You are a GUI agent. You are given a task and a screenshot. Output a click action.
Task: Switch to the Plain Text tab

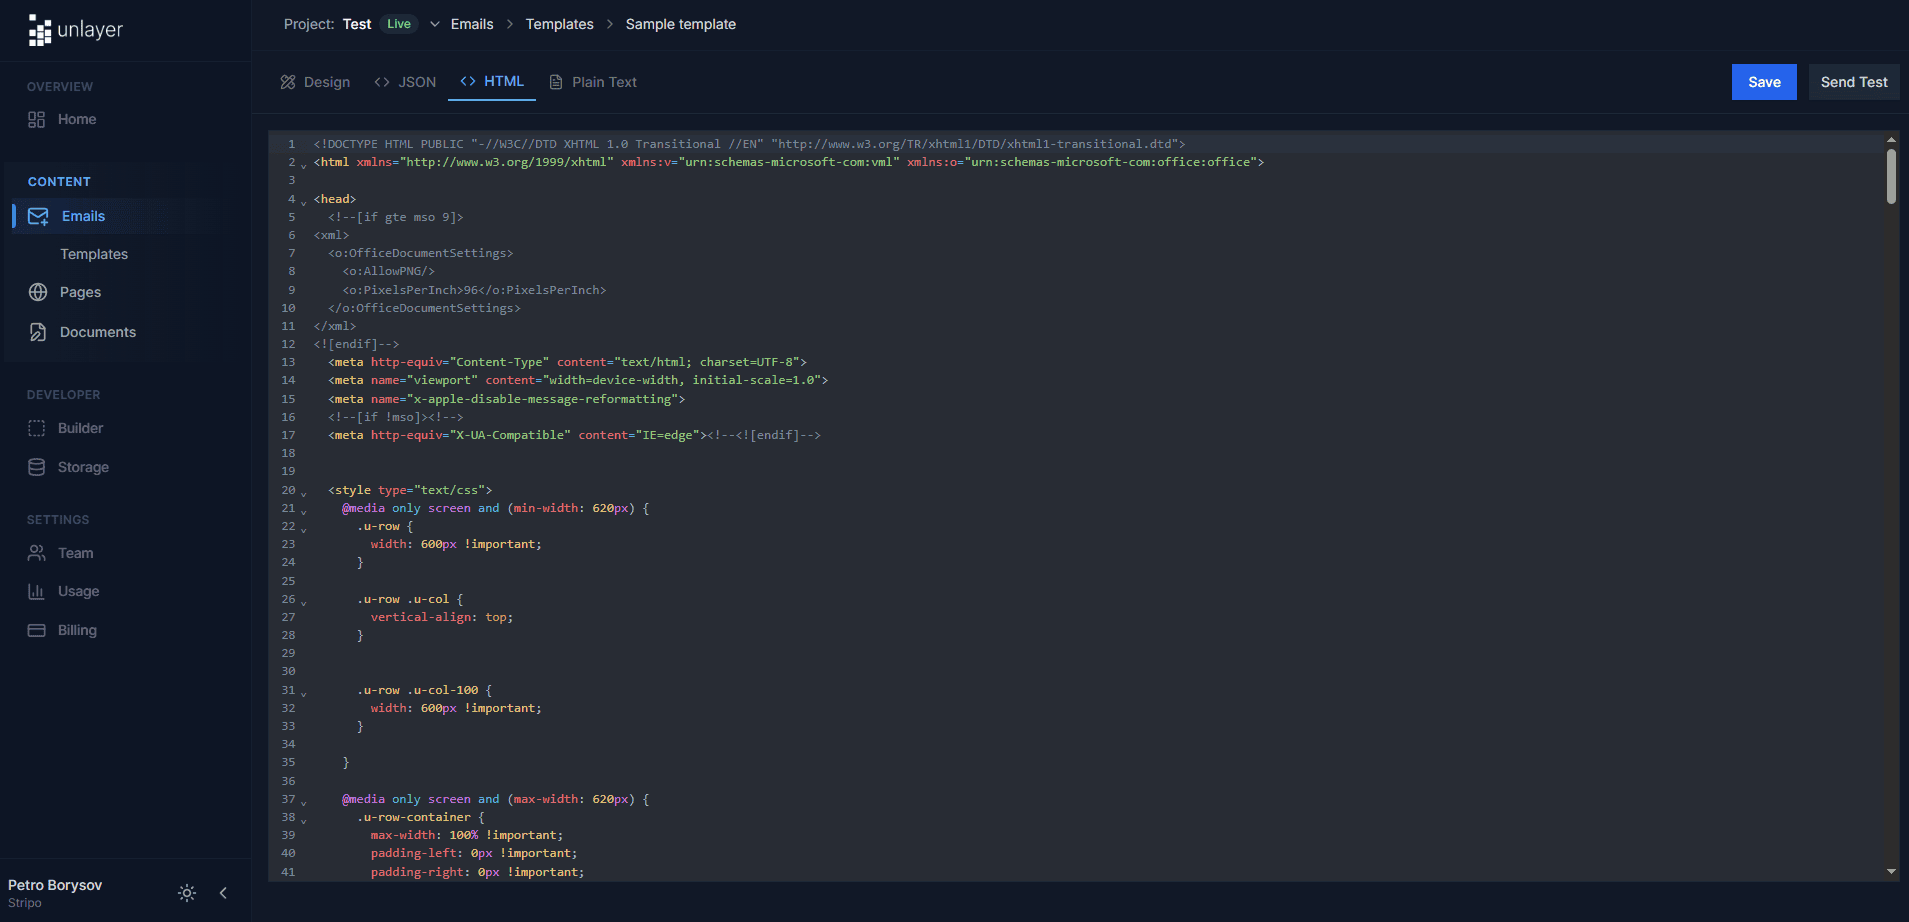pos(593,82)
